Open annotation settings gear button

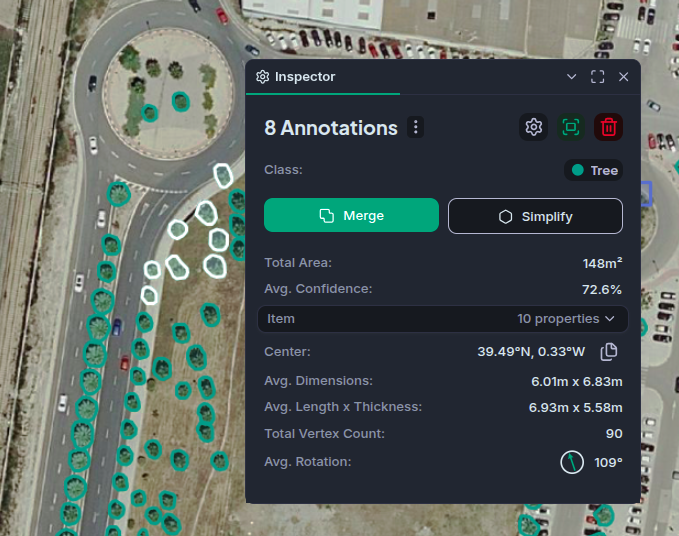(534, 127)
